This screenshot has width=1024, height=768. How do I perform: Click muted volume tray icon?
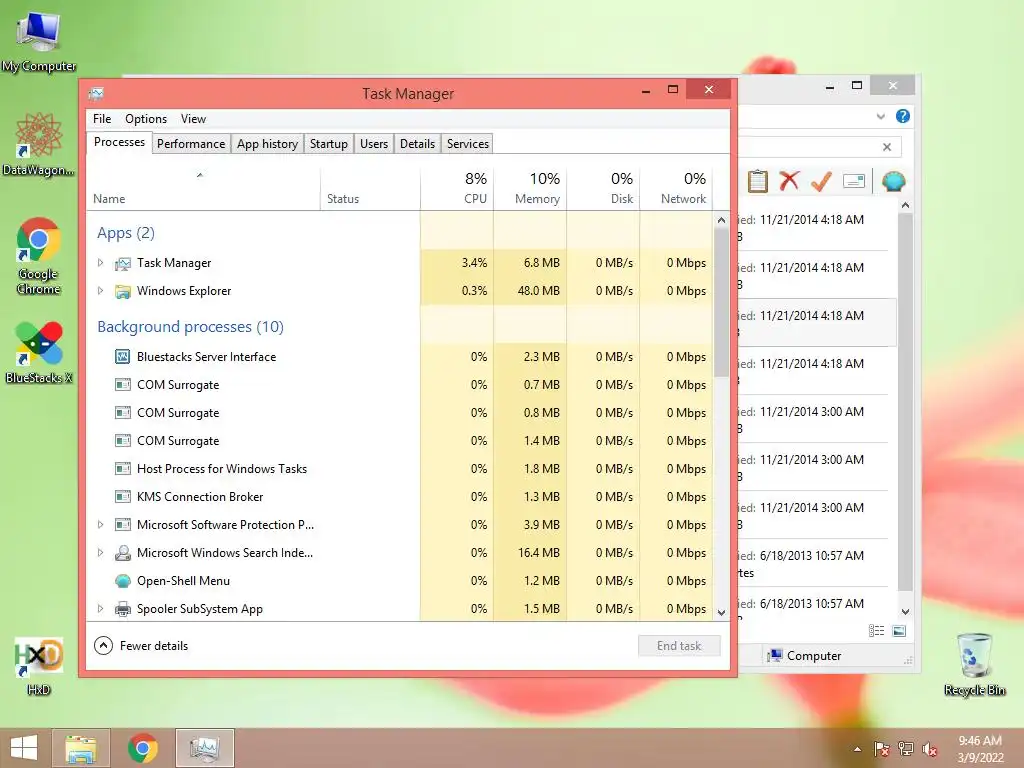(930, 749)
